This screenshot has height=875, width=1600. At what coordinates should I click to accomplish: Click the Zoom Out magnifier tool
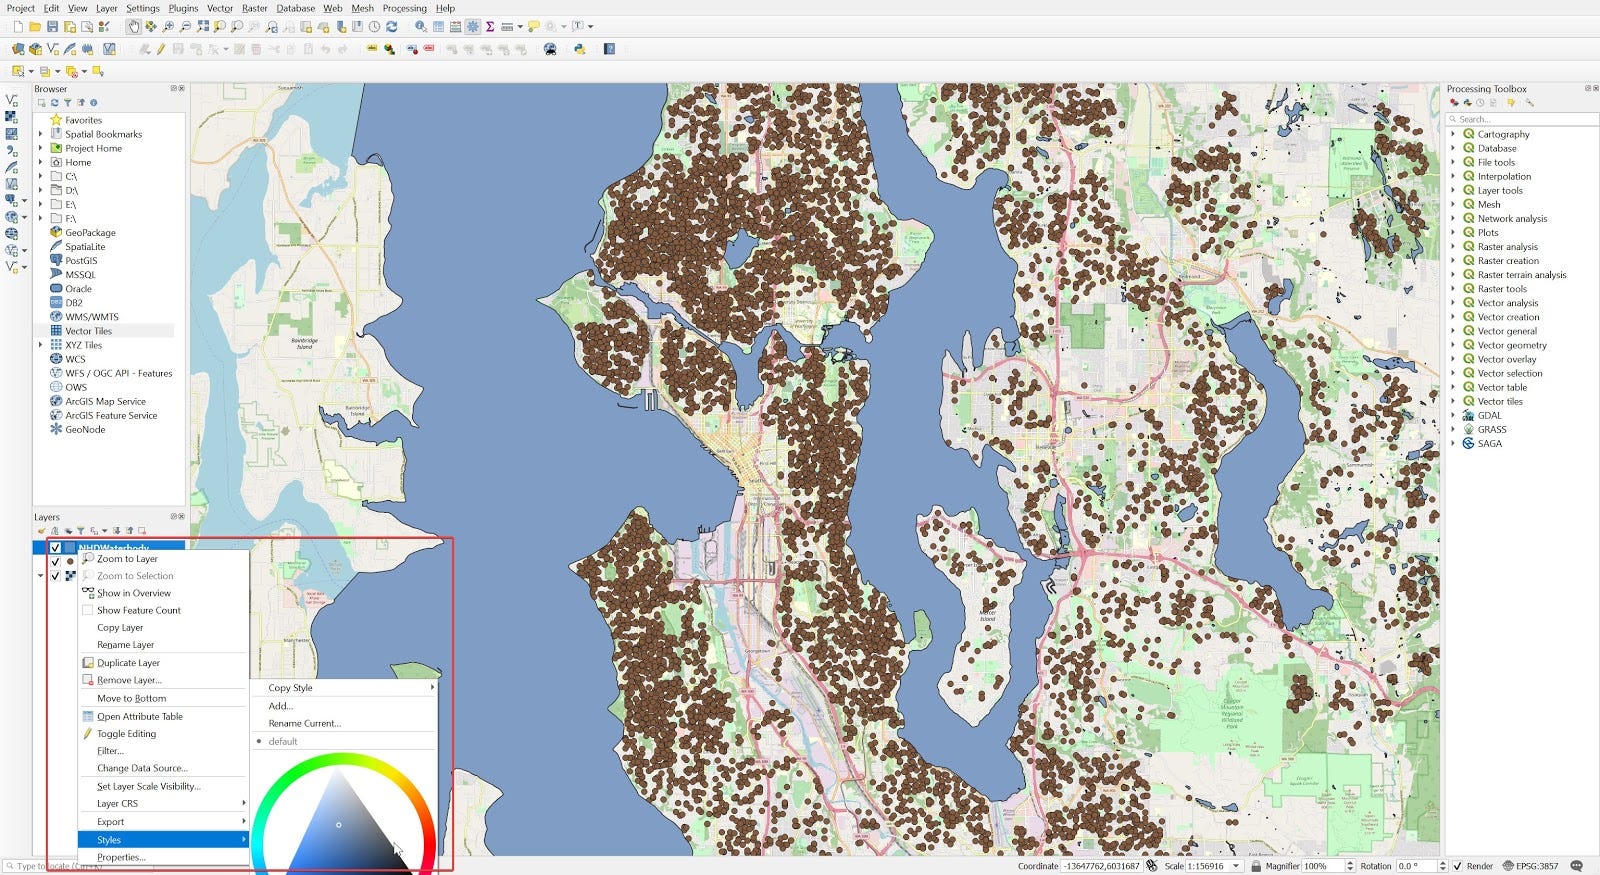point(185,27)
